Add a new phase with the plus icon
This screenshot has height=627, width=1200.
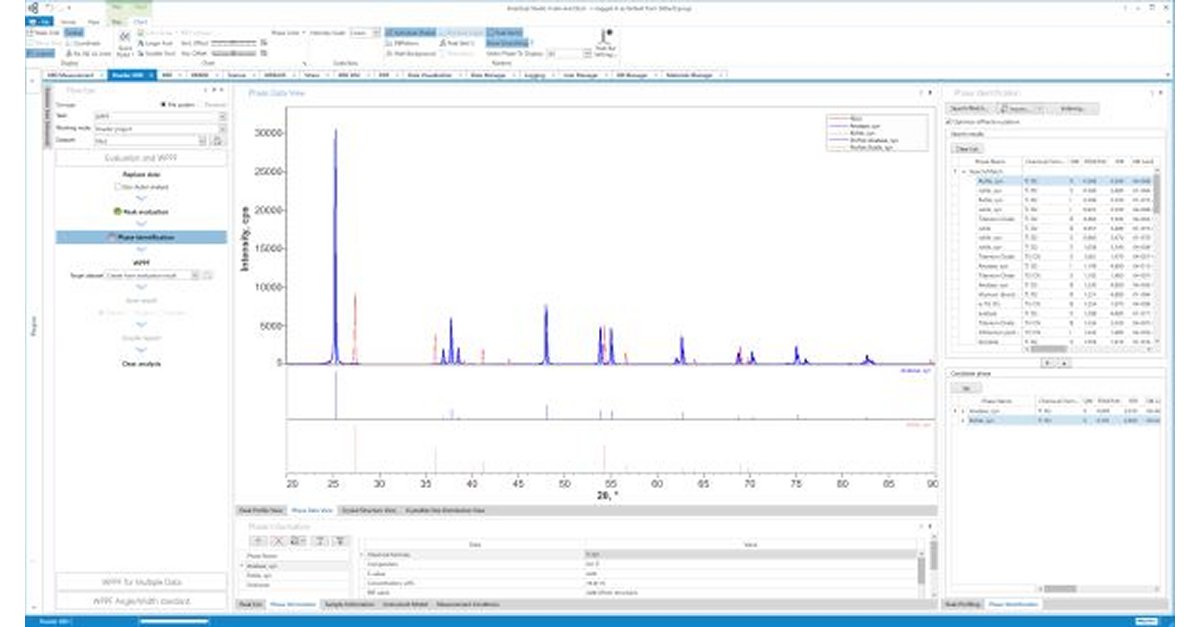(x=257, y=540)
